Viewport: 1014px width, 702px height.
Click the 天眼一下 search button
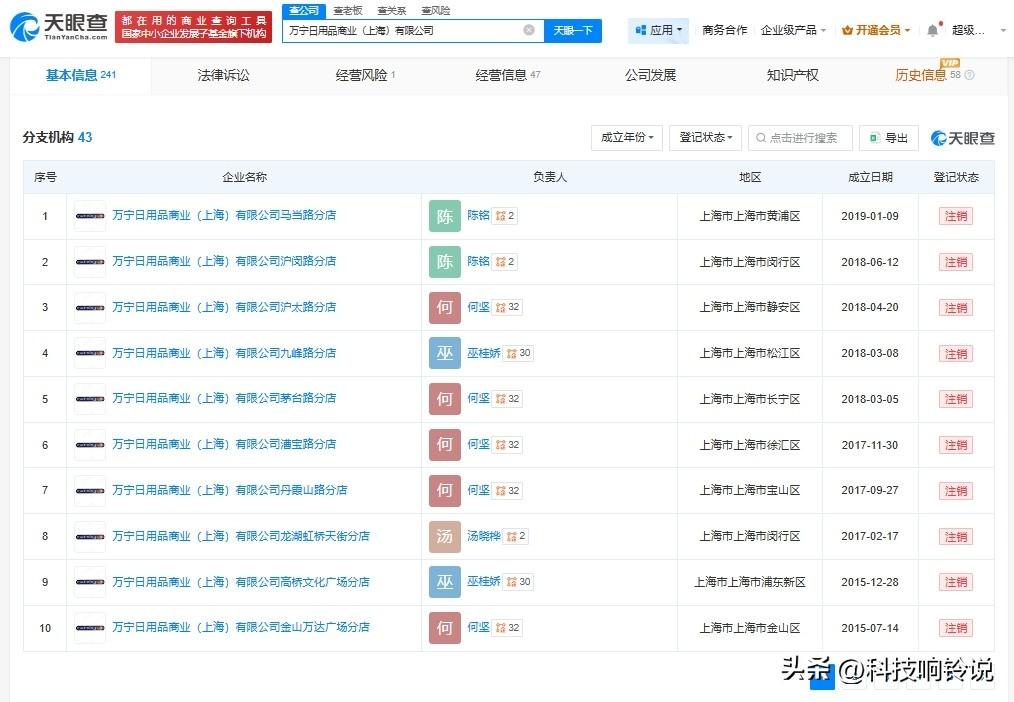pos(573,30)
